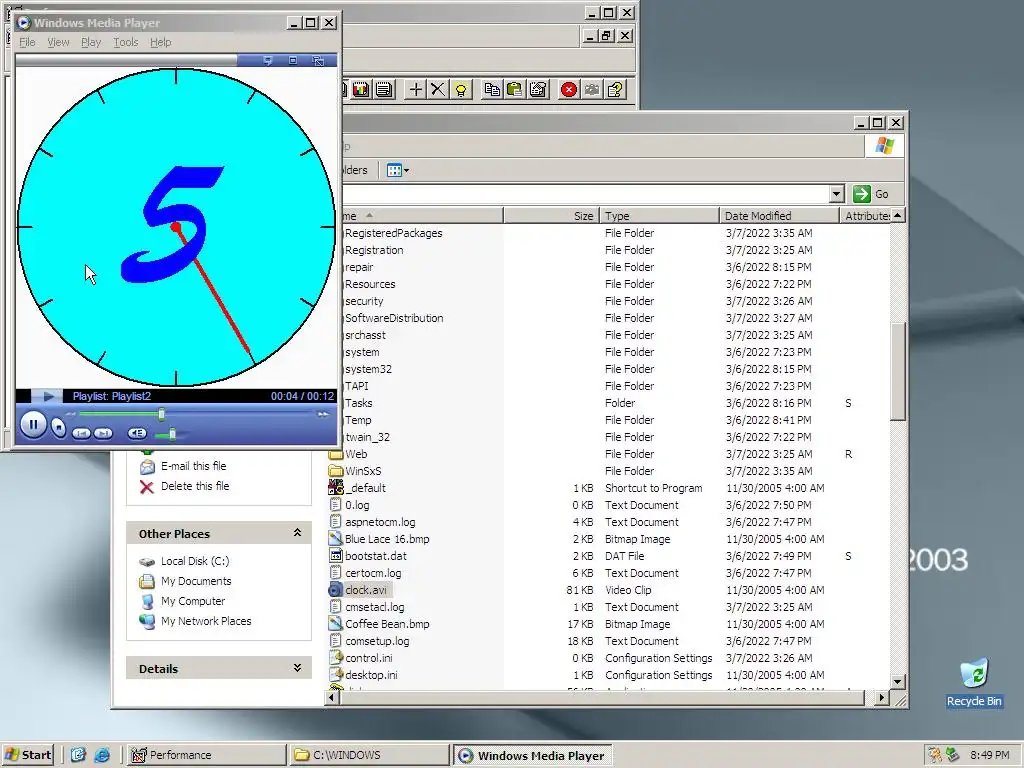This screenshot has height=768, width=1024.
Task: Click the Go button in Explorer
Action: (x=872, y=194)
